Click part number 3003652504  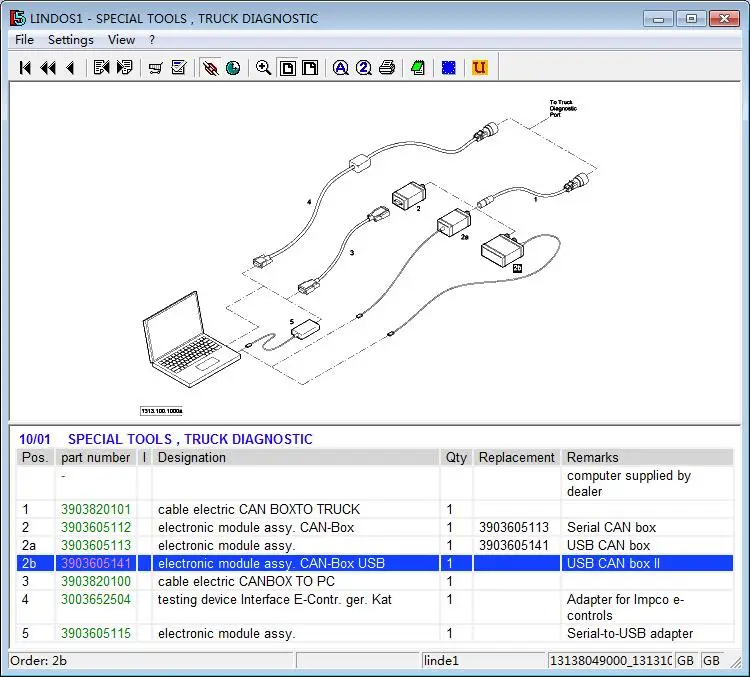pyautogui.click(x=96, y=599)
